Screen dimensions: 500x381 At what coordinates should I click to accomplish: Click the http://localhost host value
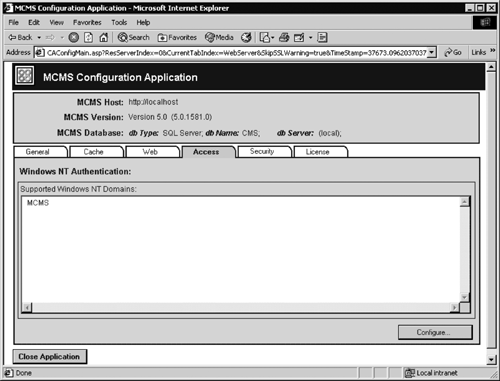pyautogui.click(x=153, y=102)
